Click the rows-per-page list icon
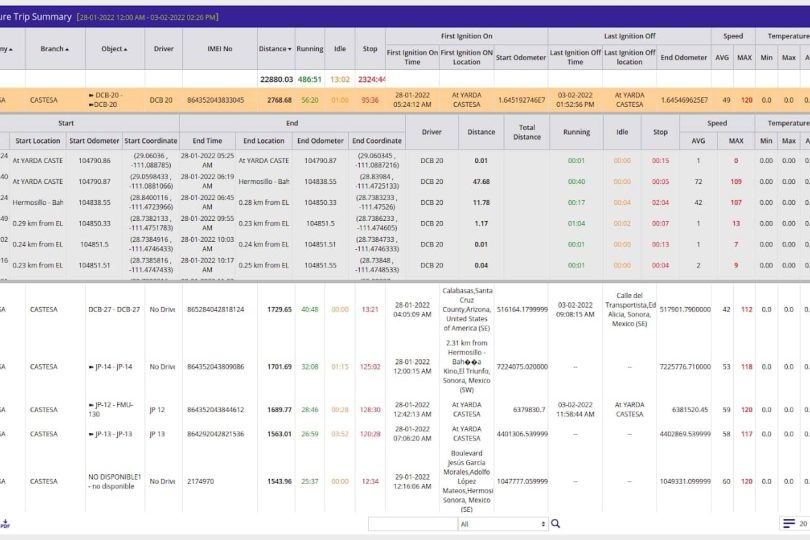Viewport: 810px width, 540px height. pos(789,523)
